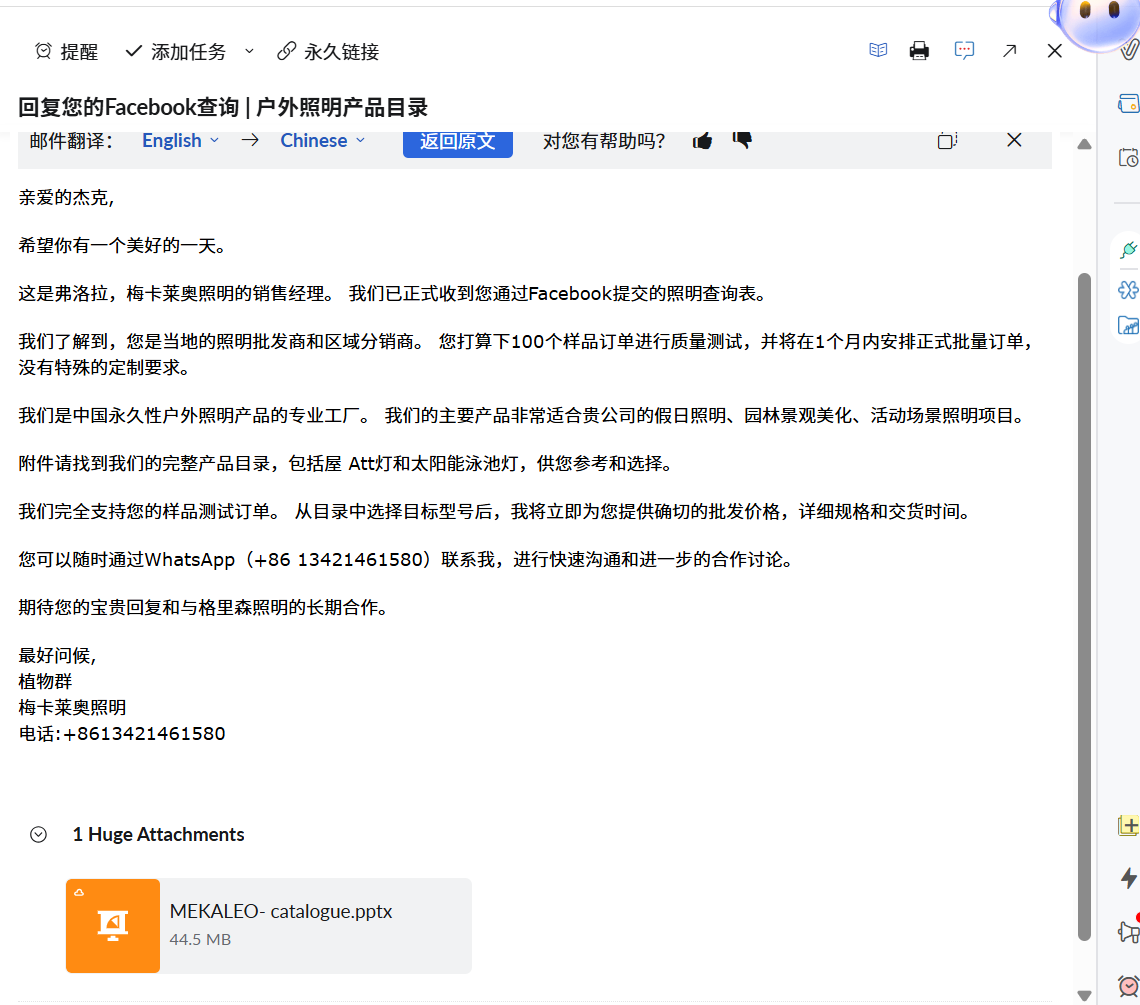The width and height of the screenshot is (1140, 1005).
Task: Open email in new window arrow
Action: 1009,51
